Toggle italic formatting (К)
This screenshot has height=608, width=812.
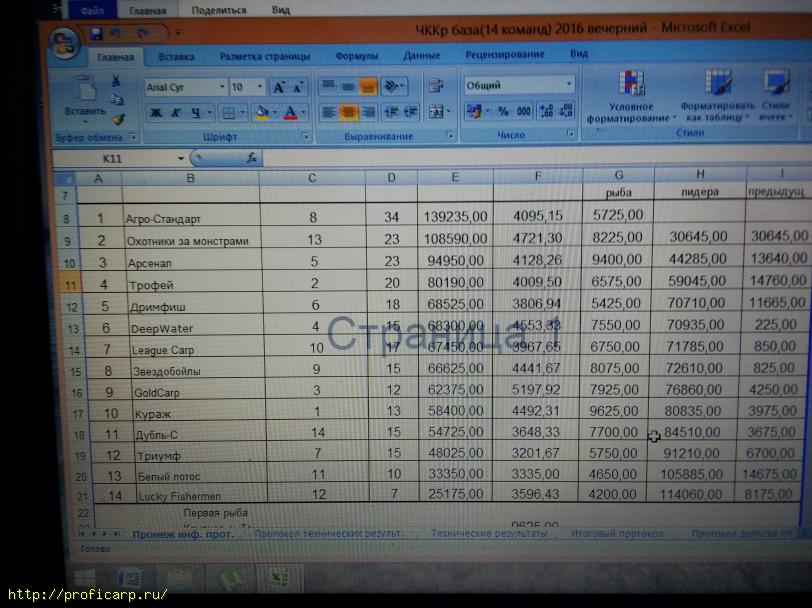(175, 113)
